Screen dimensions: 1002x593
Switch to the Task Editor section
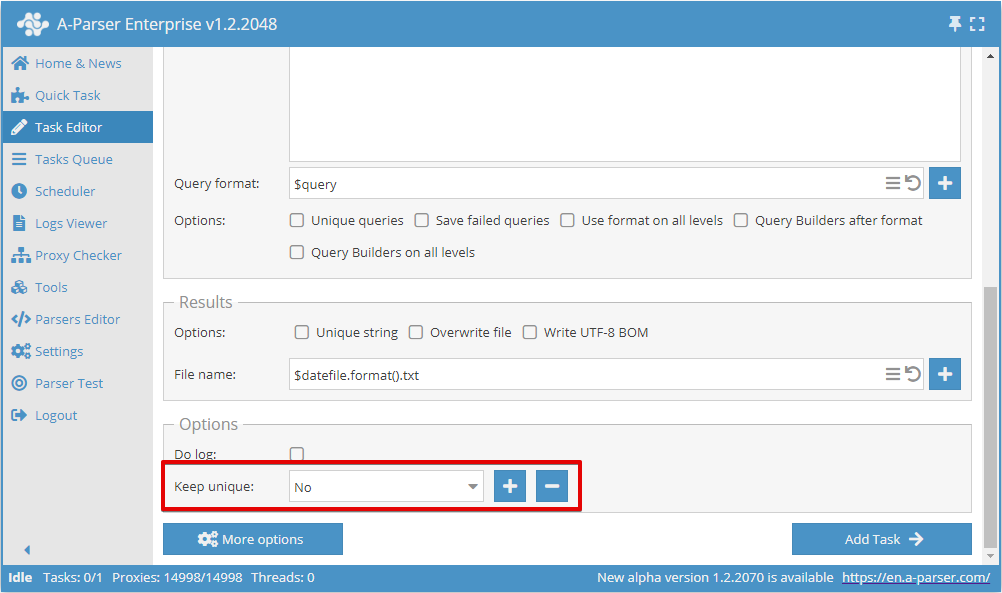pos(66,127)
